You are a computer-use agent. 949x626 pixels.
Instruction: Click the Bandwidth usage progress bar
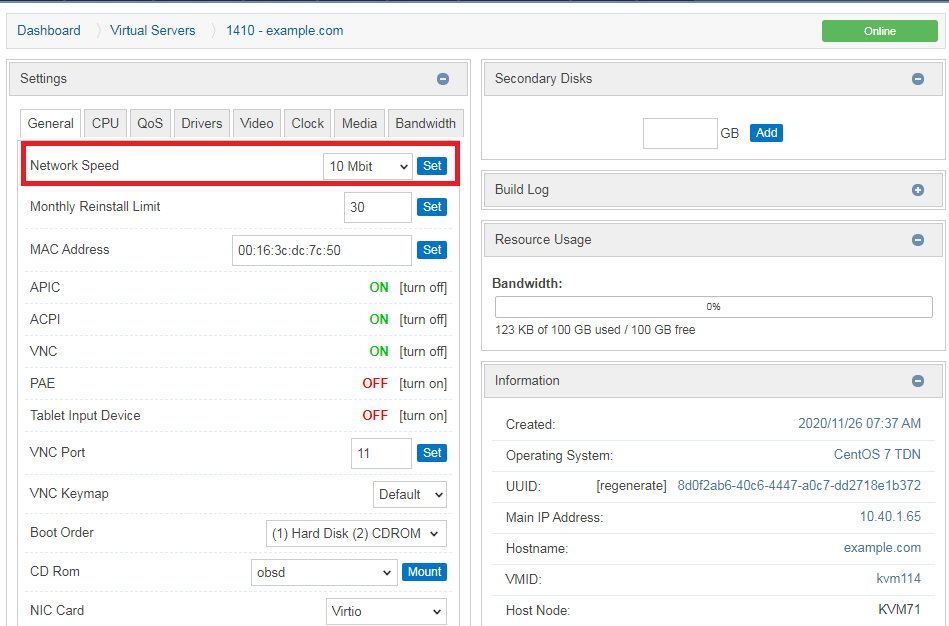point(713,307)
